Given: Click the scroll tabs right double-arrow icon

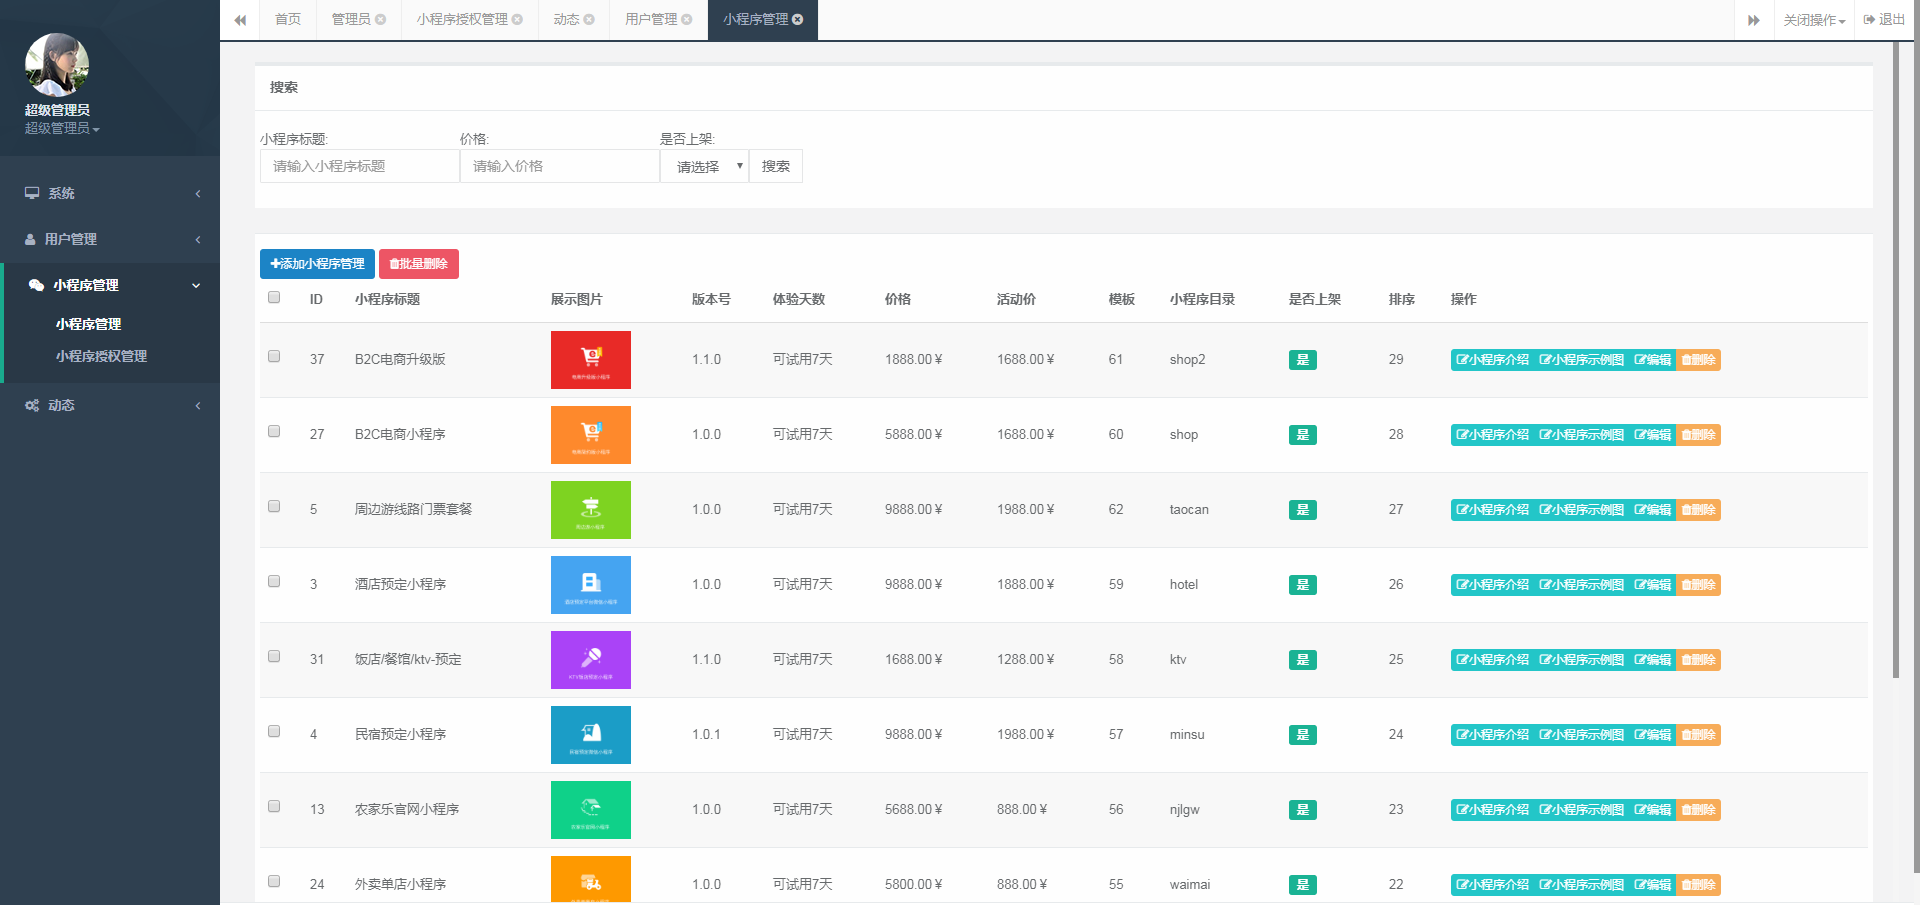Looking at the screenshot, I should [x=1753, y=20].
